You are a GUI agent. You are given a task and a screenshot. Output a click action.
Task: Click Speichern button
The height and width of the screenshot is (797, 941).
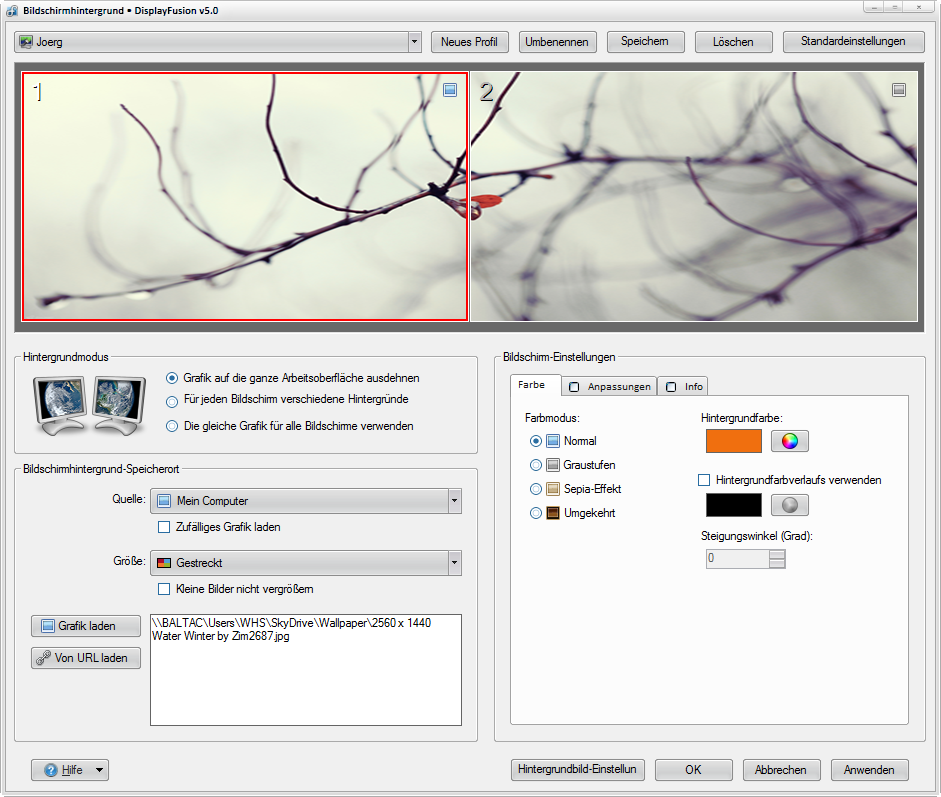coord(645,41)
